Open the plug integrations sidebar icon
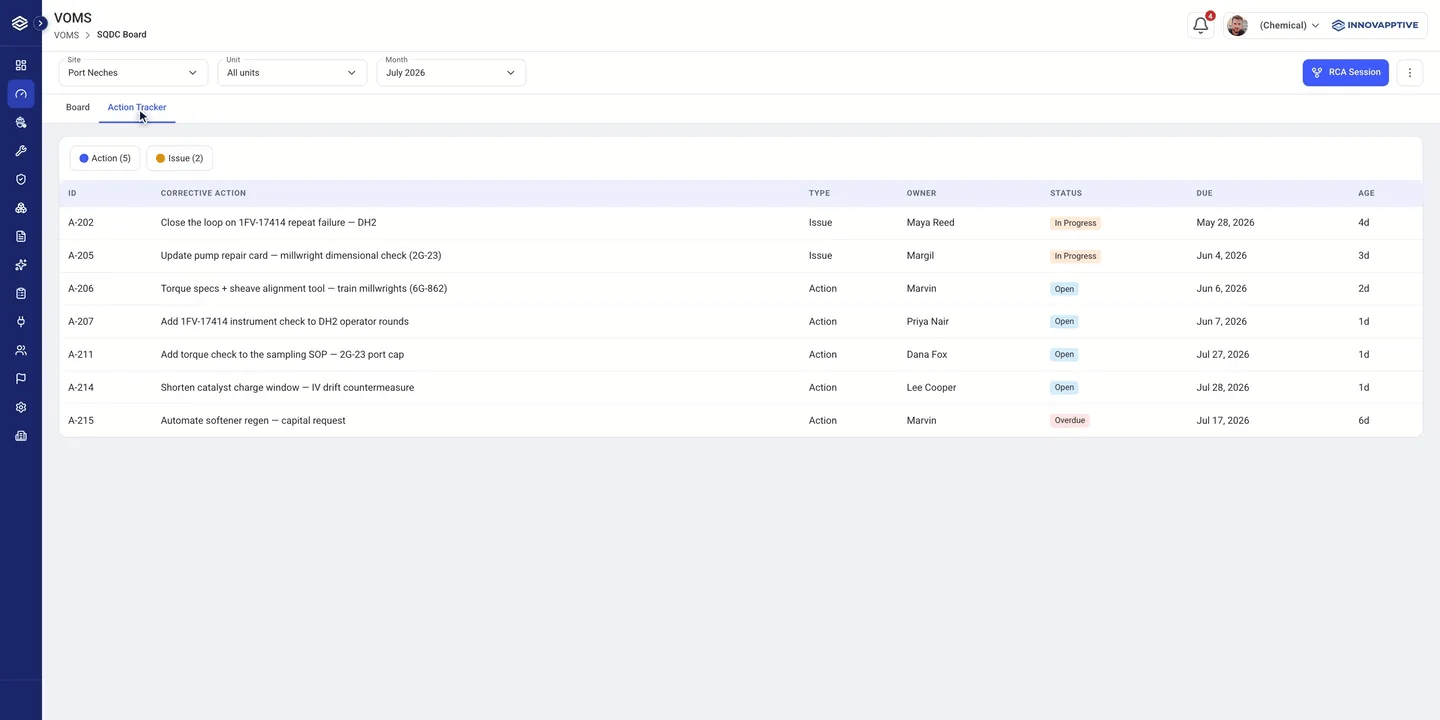1440x720 pixels. coord(21,322)
